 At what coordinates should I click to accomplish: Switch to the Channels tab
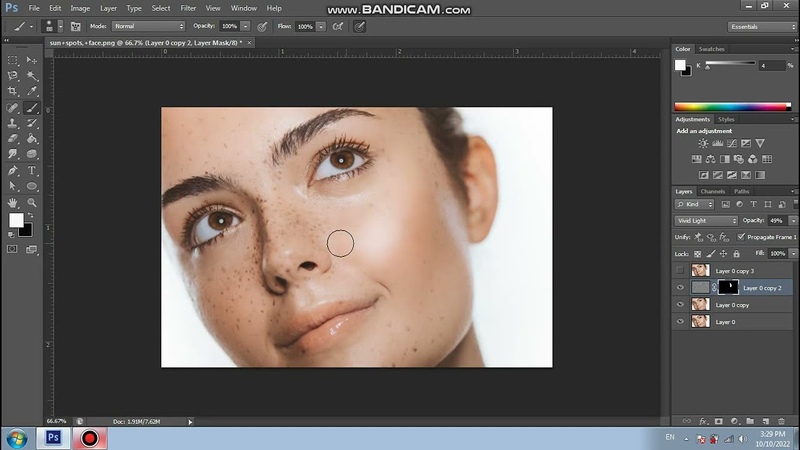click(712, 191)
